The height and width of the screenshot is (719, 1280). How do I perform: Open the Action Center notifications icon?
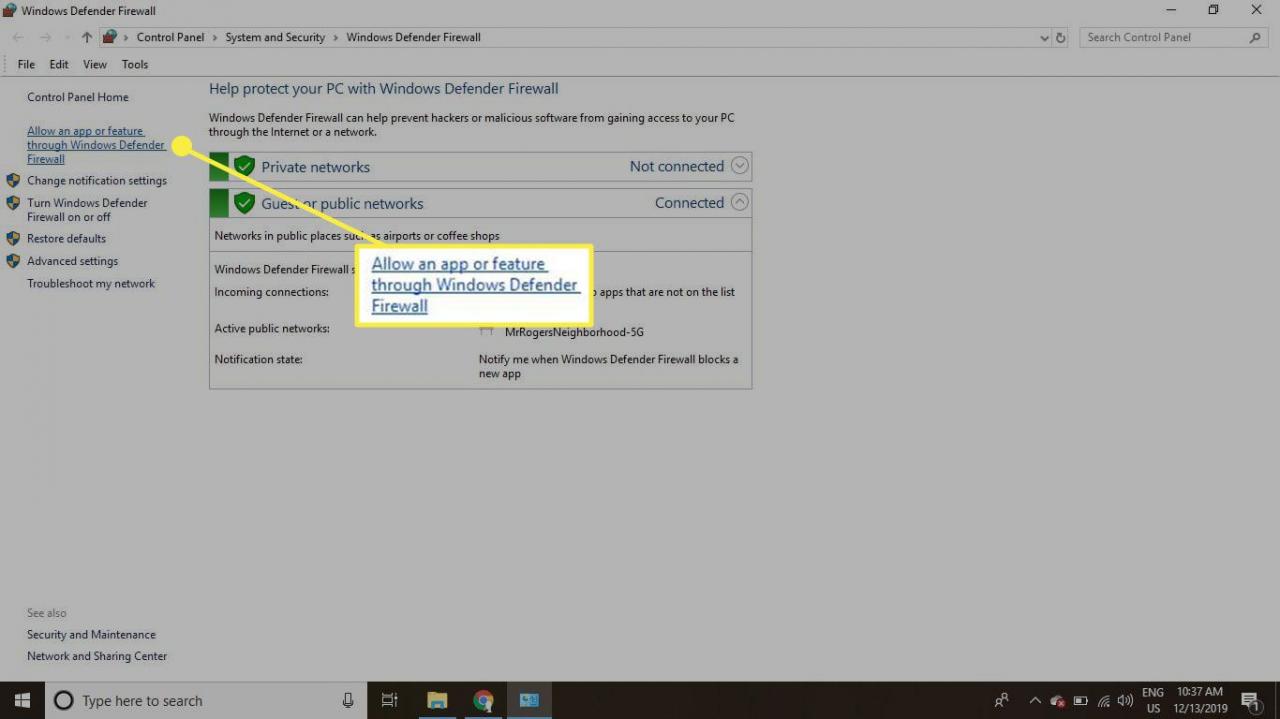[x=1250, y=700]
